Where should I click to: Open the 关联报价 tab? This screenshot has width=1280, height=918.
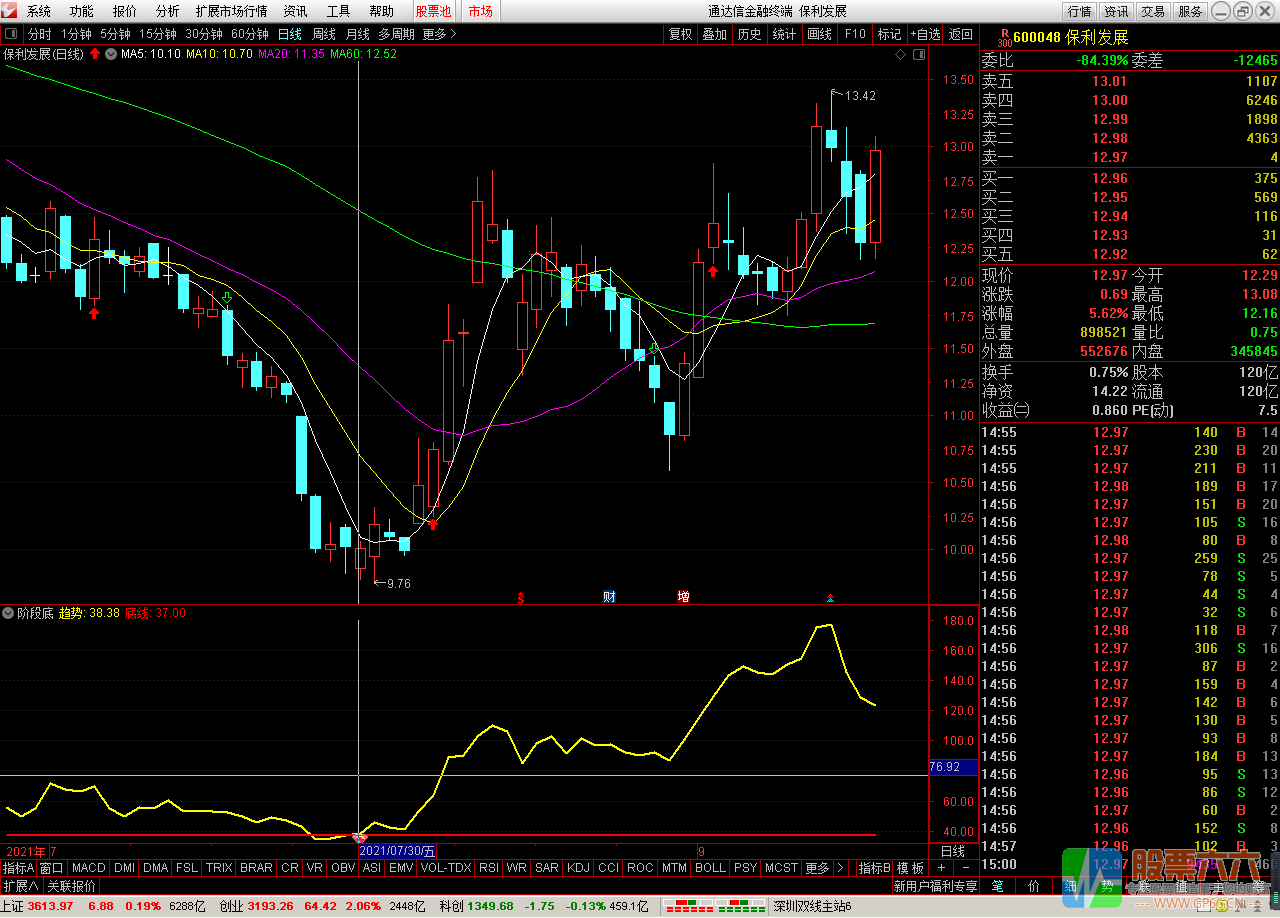pyautogui.click(x=71, y=886)
